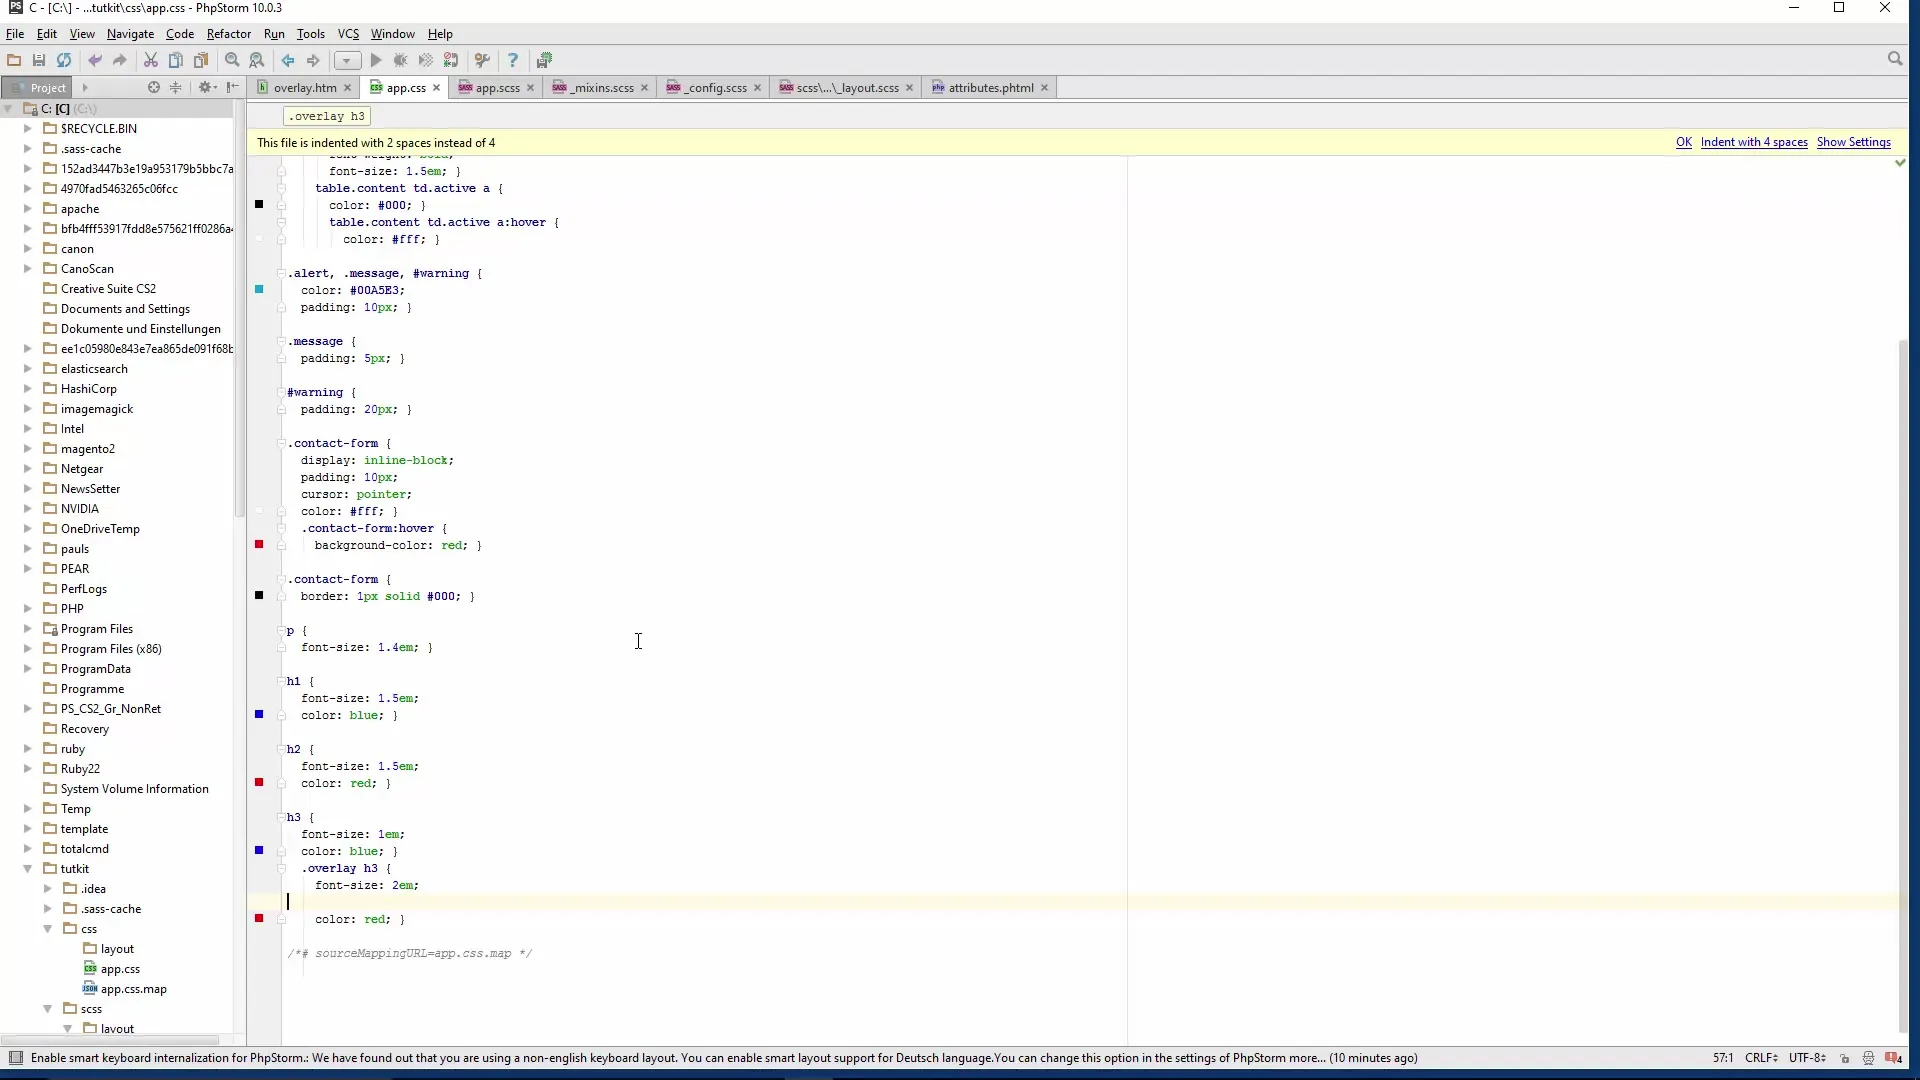
Task: Click Collapse All icon in Project panel
Action: pyautogui.click(x=176, y=87)
